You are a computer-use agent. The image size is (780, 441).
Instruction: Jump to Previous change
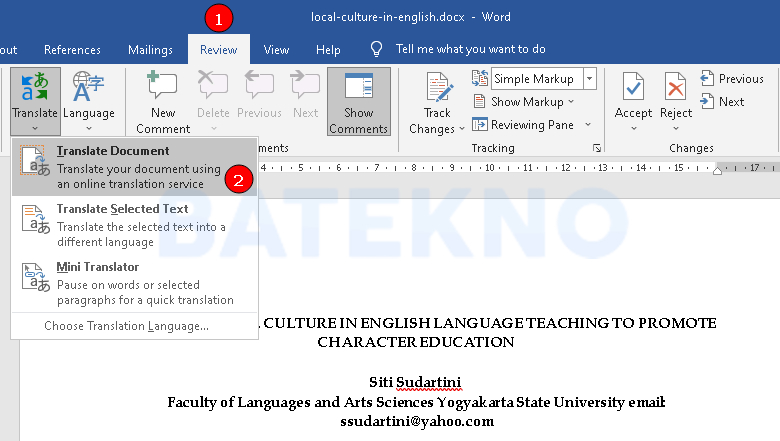(732, 79)
